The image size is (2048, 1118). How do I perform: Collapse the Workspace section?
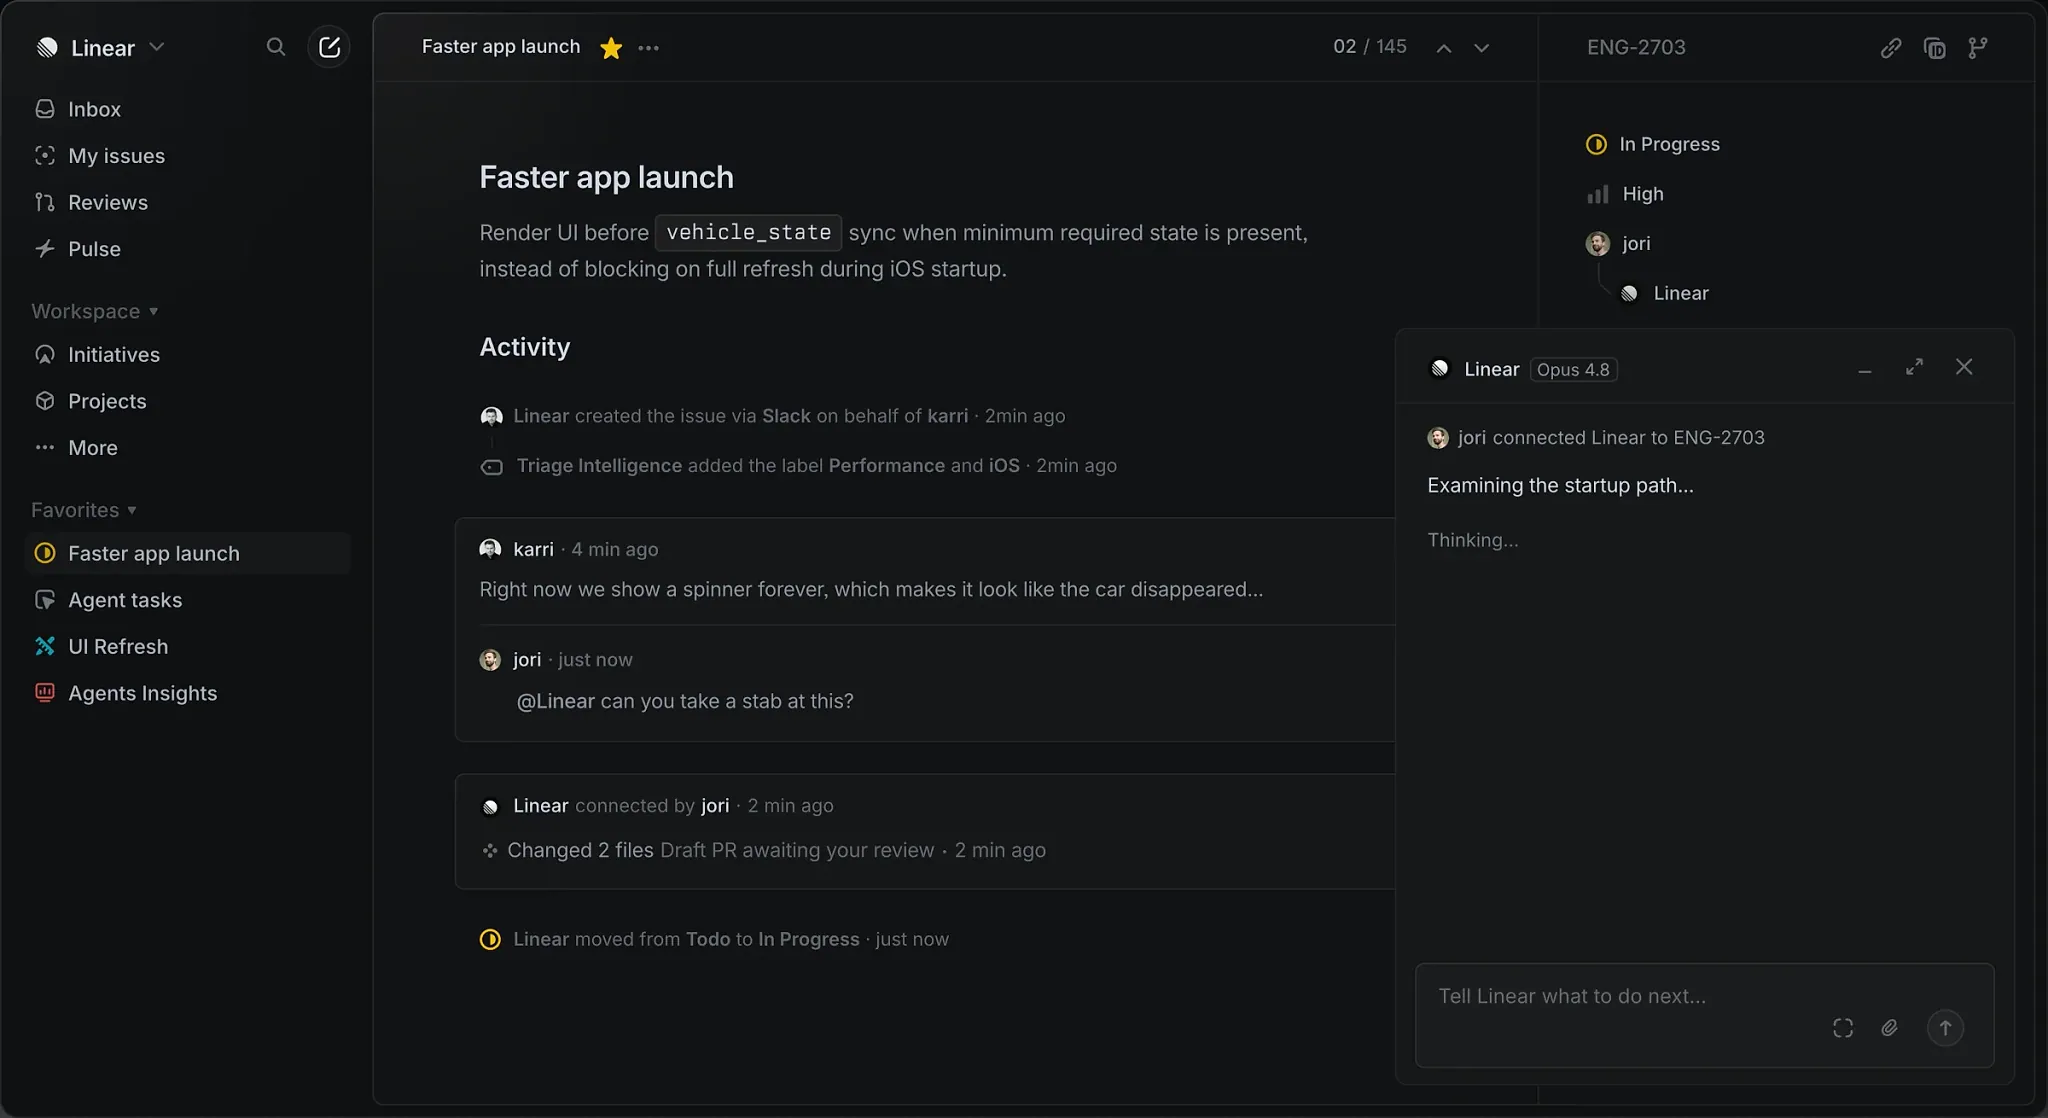coord(96,311)
